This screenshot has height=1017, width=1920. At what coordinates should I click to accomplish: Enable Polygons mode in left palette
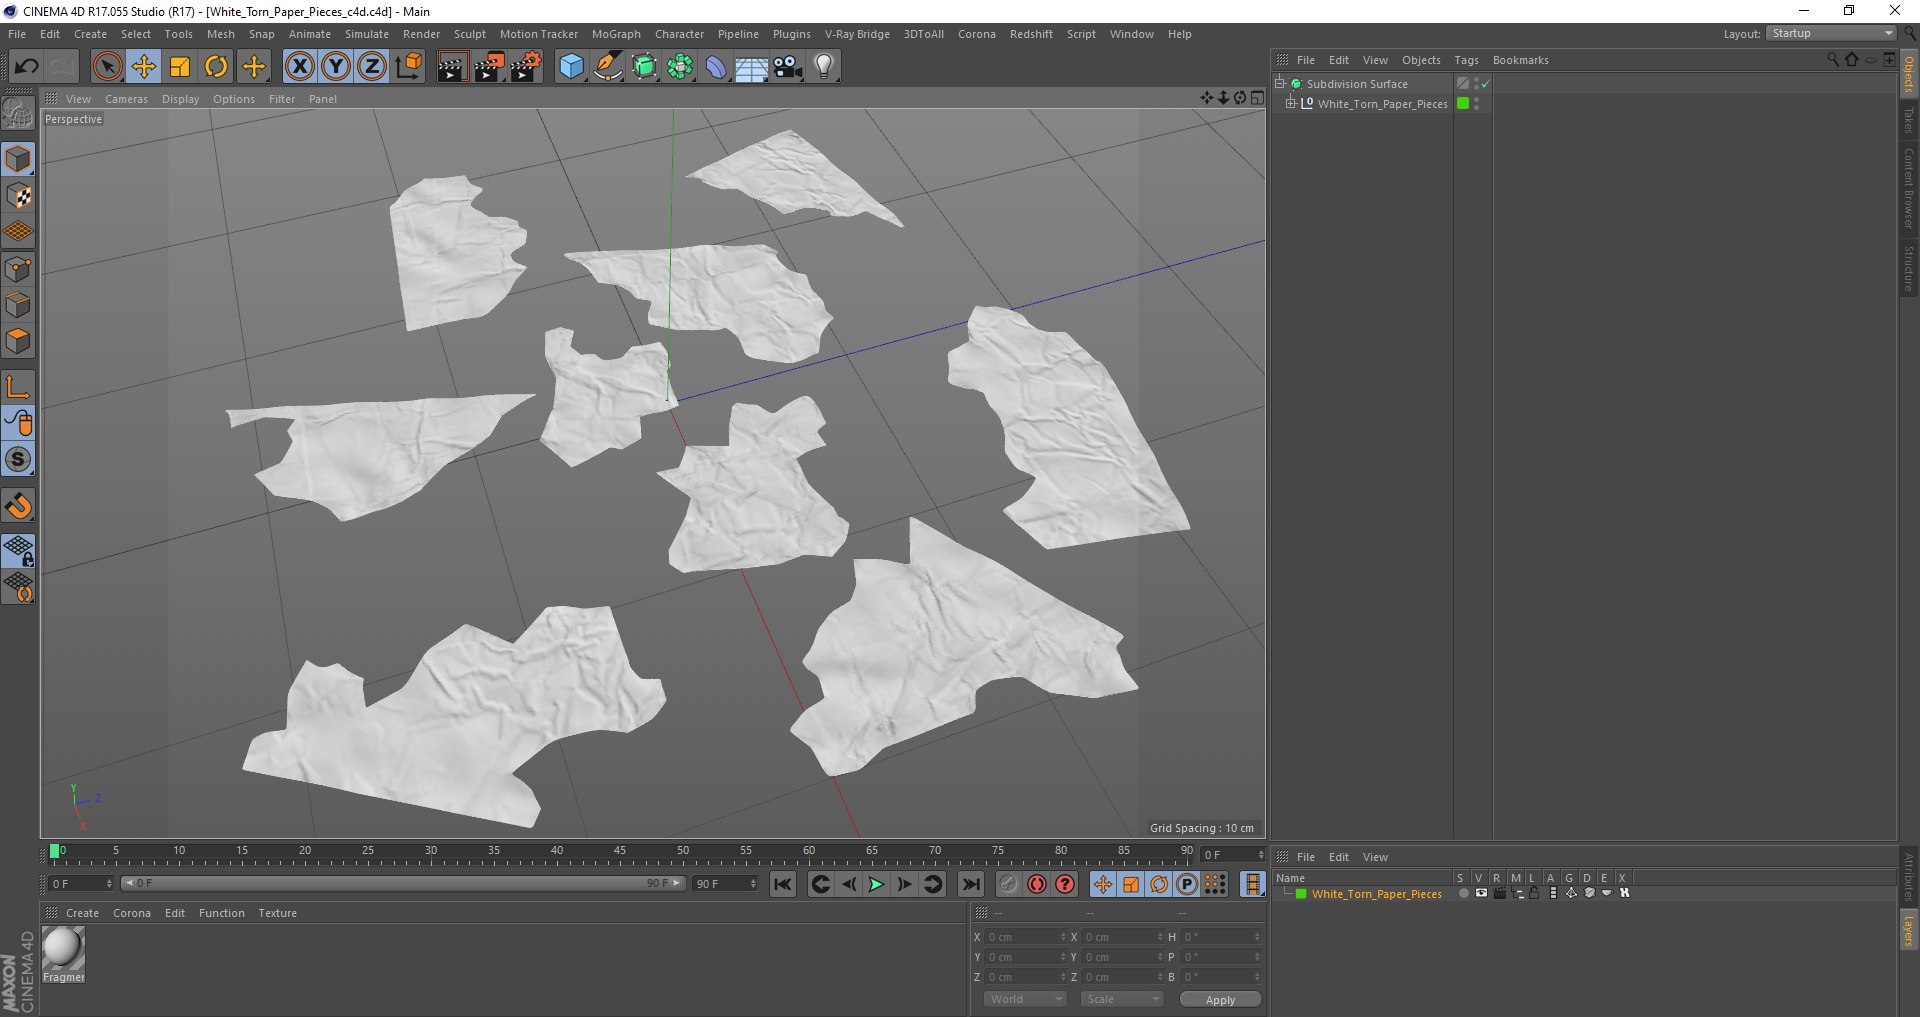click(19, 342)
